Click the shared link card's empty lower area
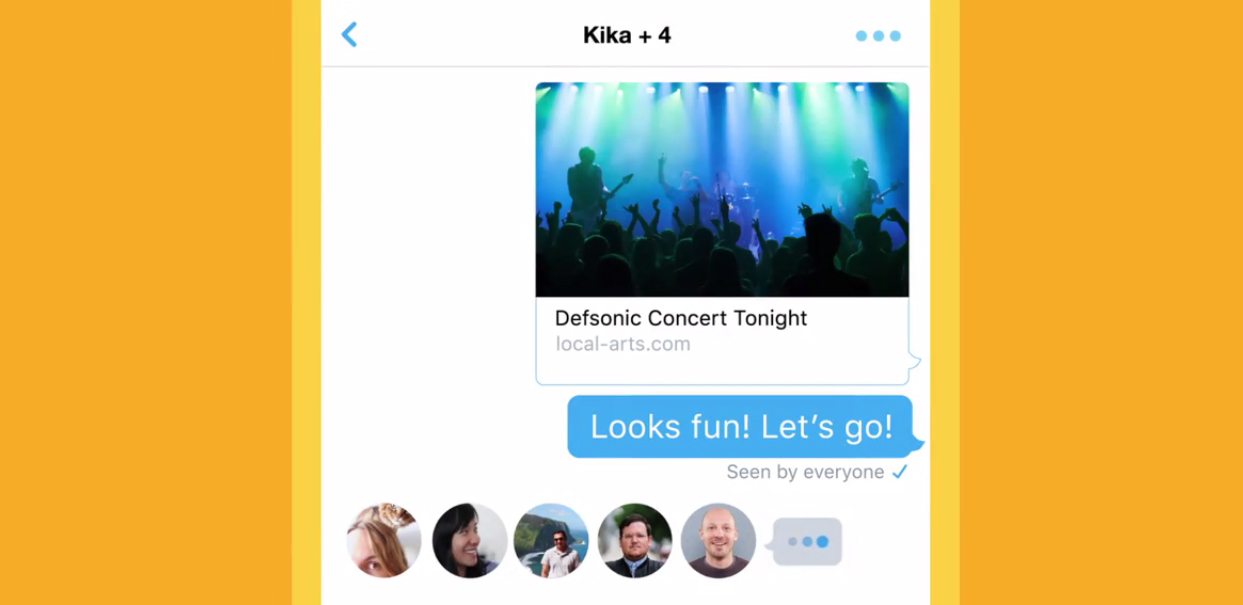 [722, 370]
